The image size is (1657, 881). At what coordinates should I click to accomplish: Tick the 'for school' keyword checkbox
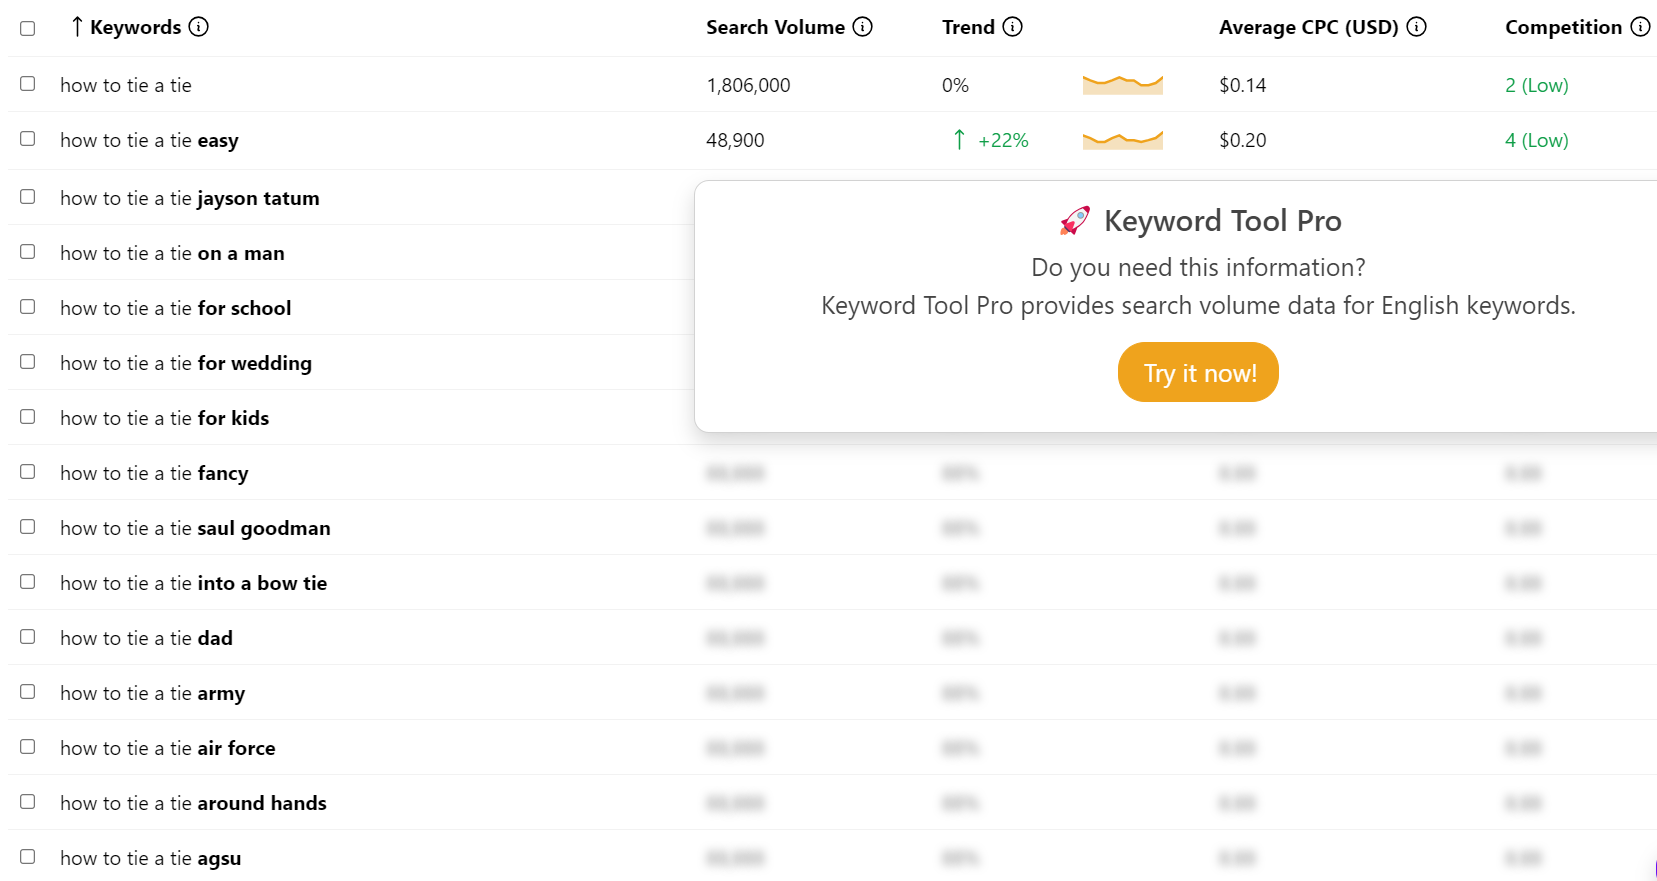[28, 307]
